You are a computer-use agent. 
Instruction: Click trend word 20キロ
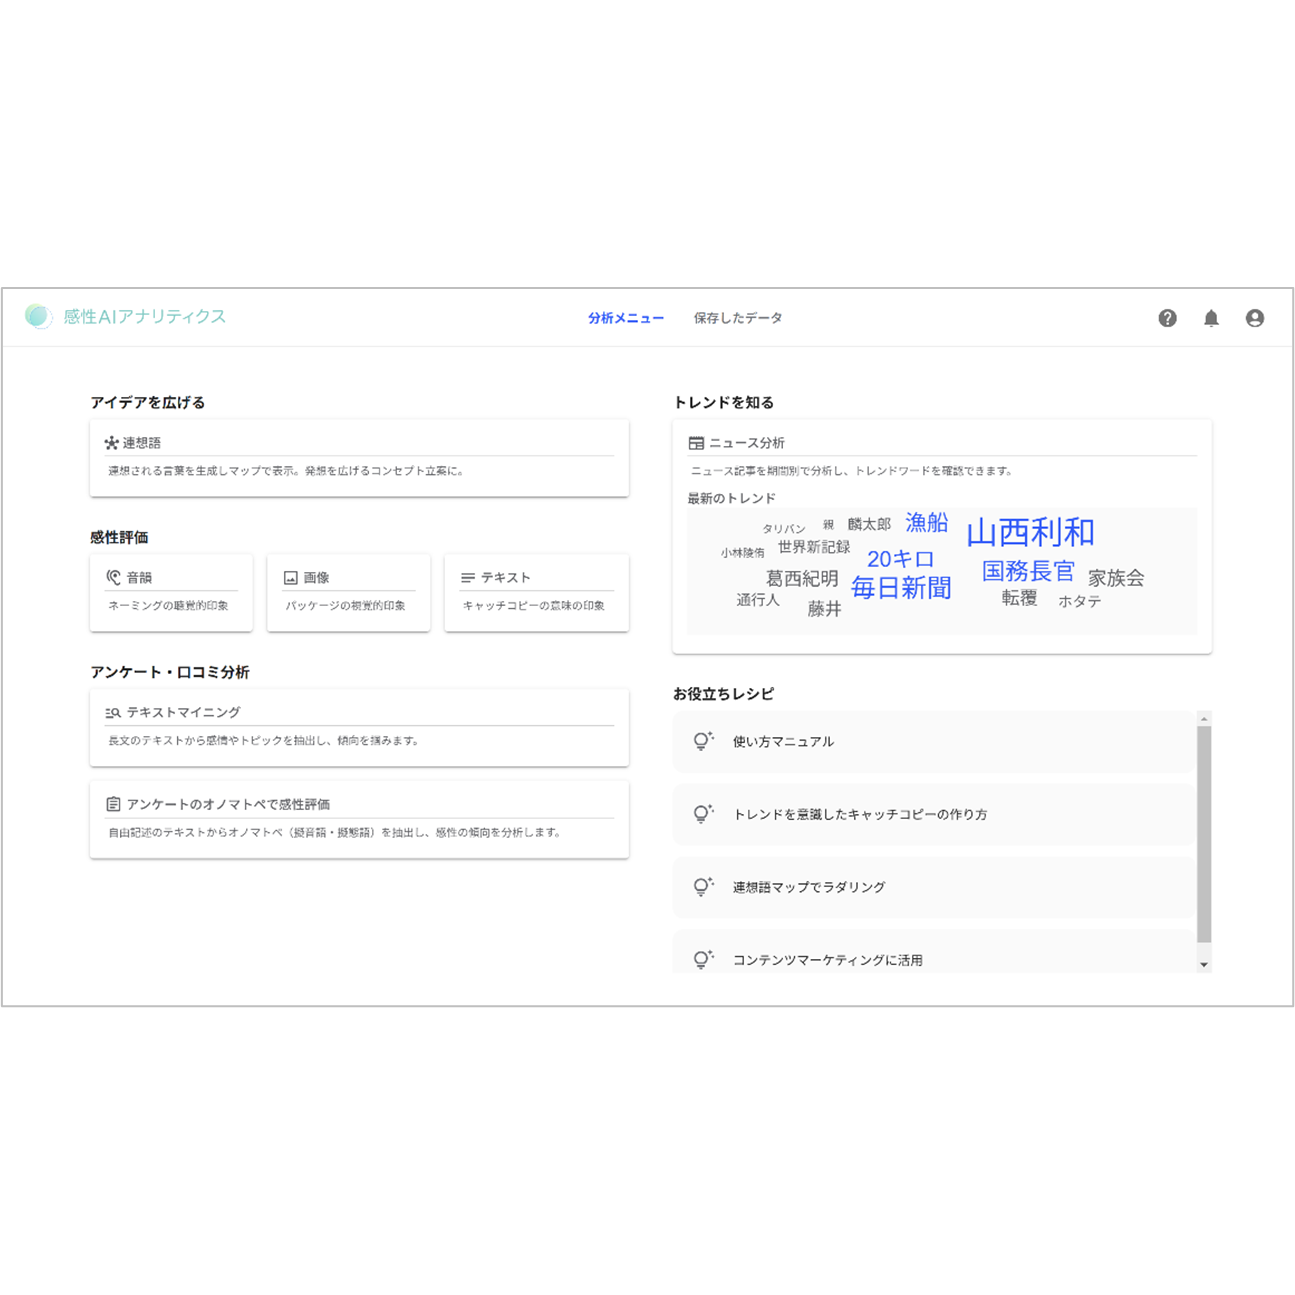pyautogui.click(x=900, y=559)
